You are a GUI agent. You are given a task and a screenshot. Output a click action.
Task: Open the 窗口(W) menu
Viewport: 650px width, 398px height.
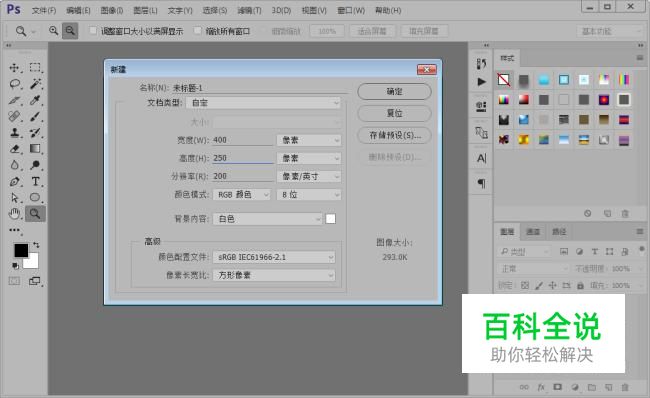(351, 10)
